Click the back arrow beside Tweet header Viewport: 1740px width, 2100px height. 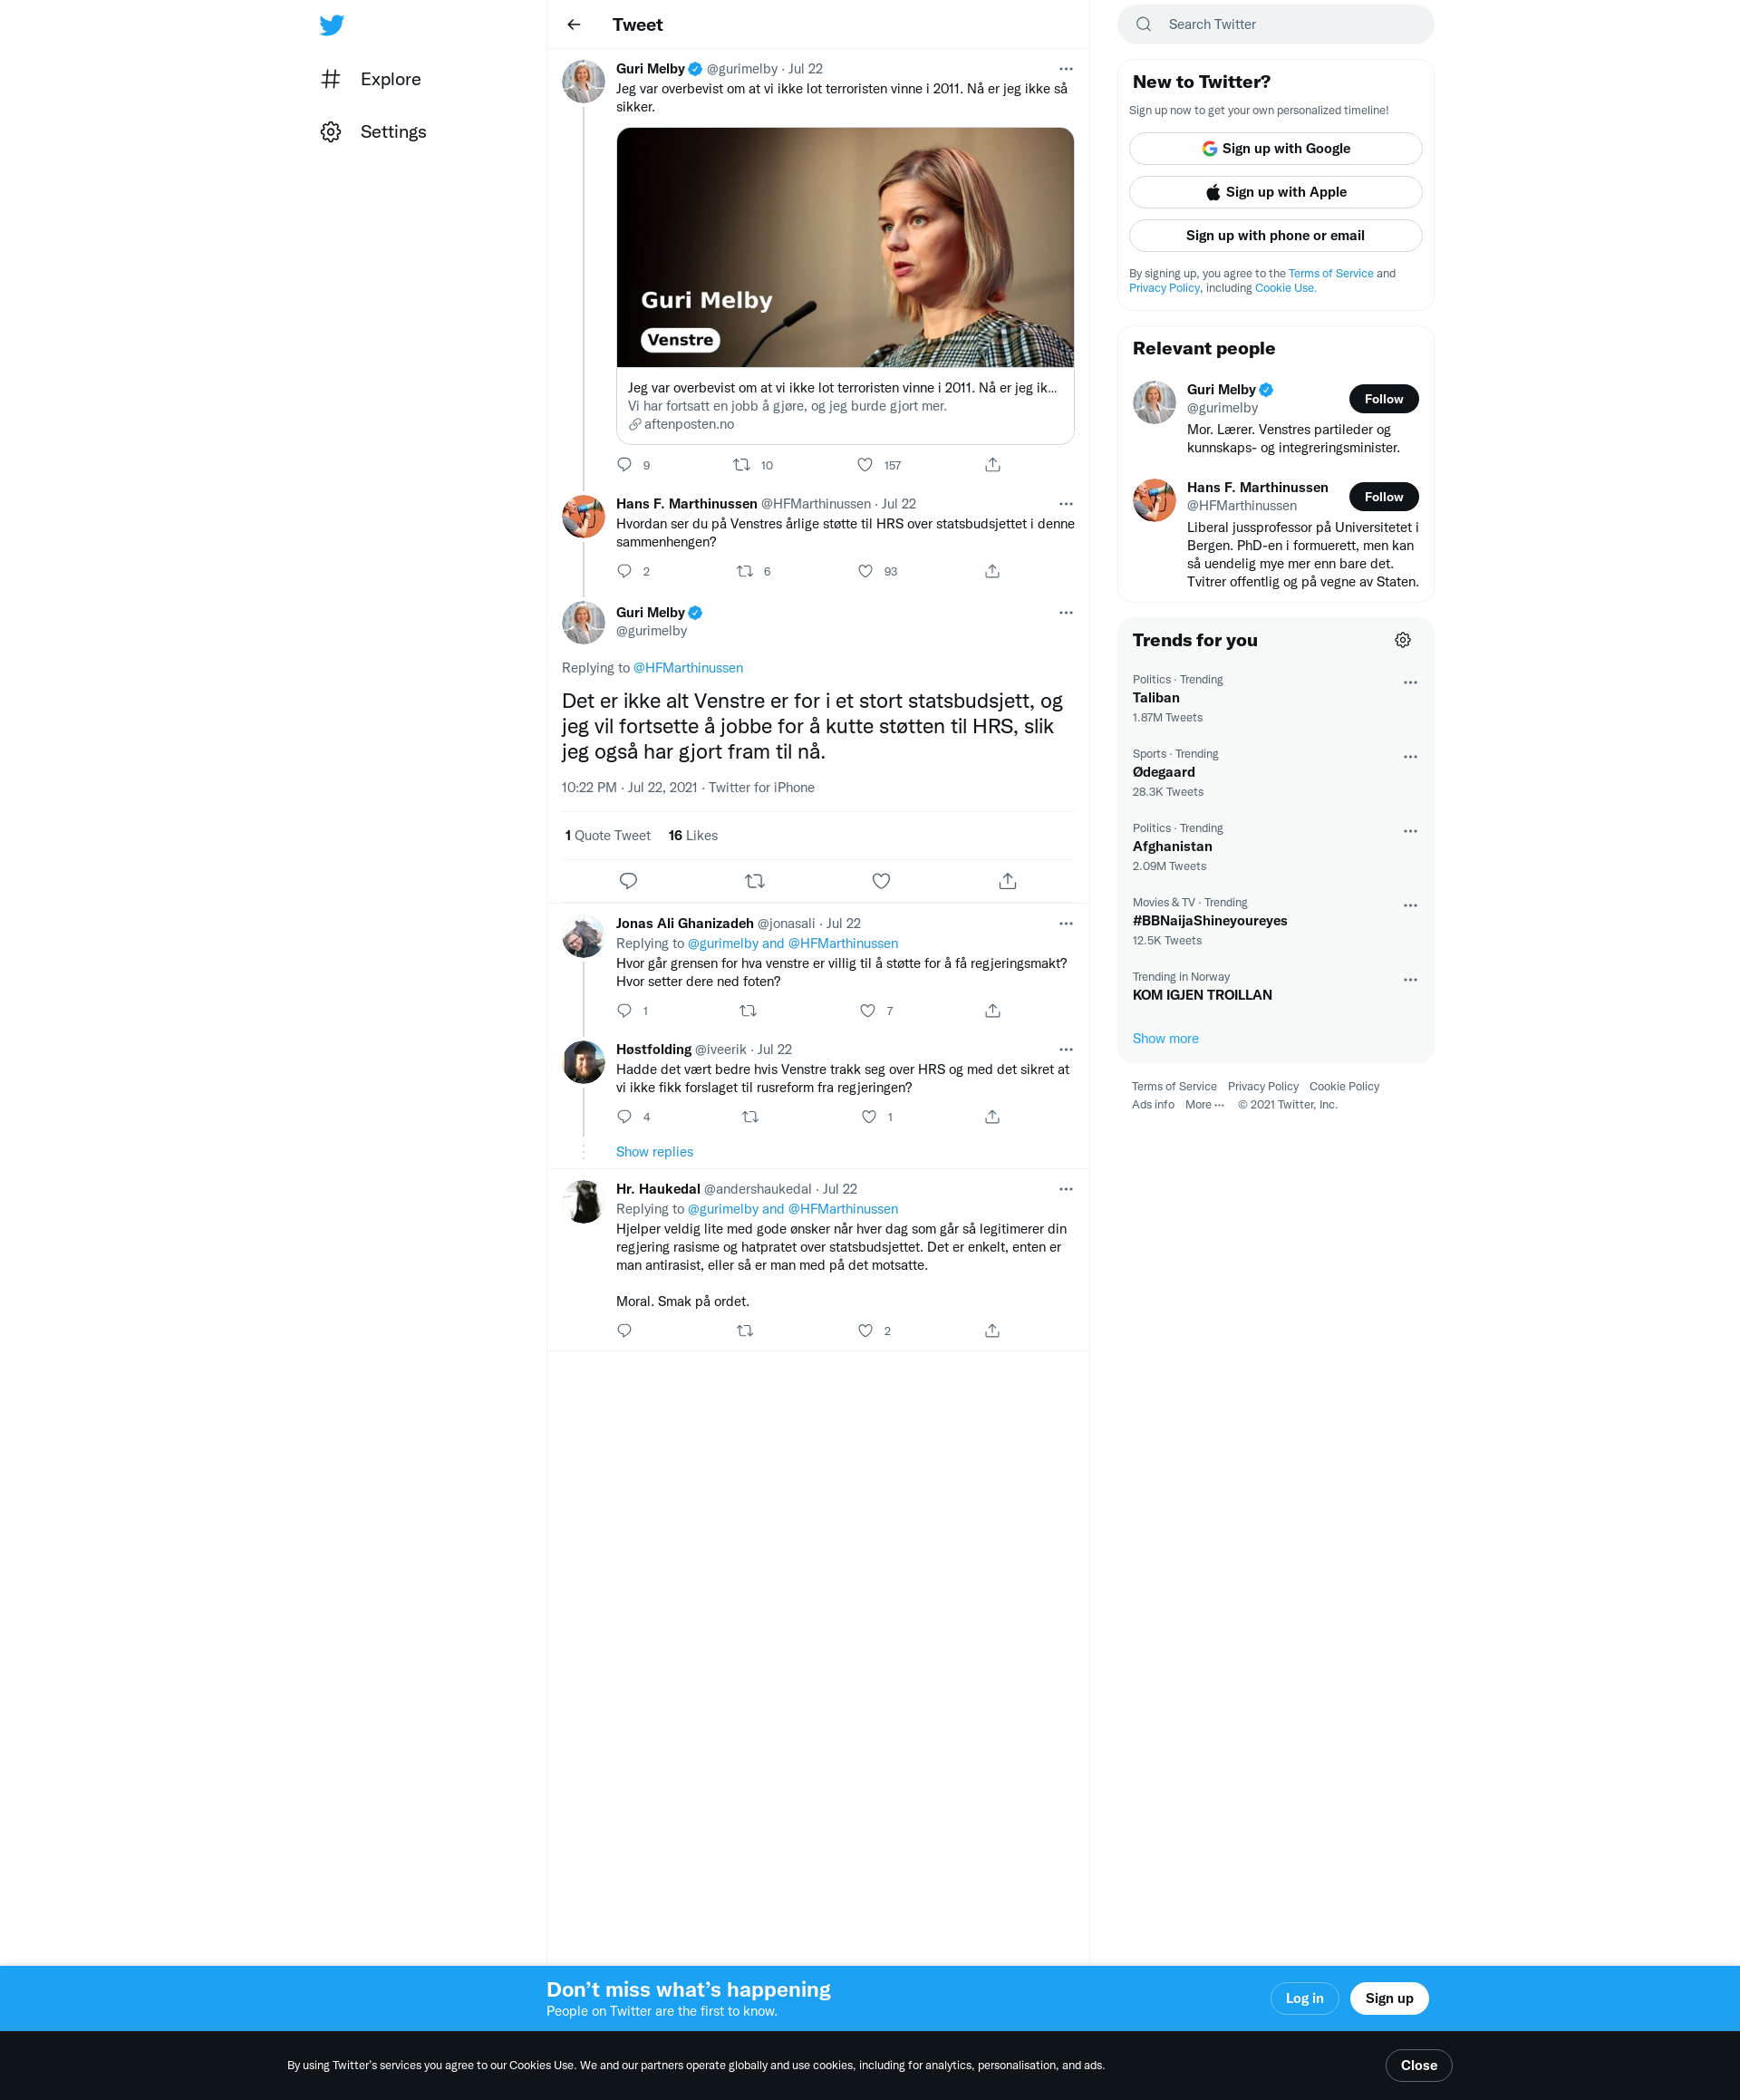(x=574, y=25)
